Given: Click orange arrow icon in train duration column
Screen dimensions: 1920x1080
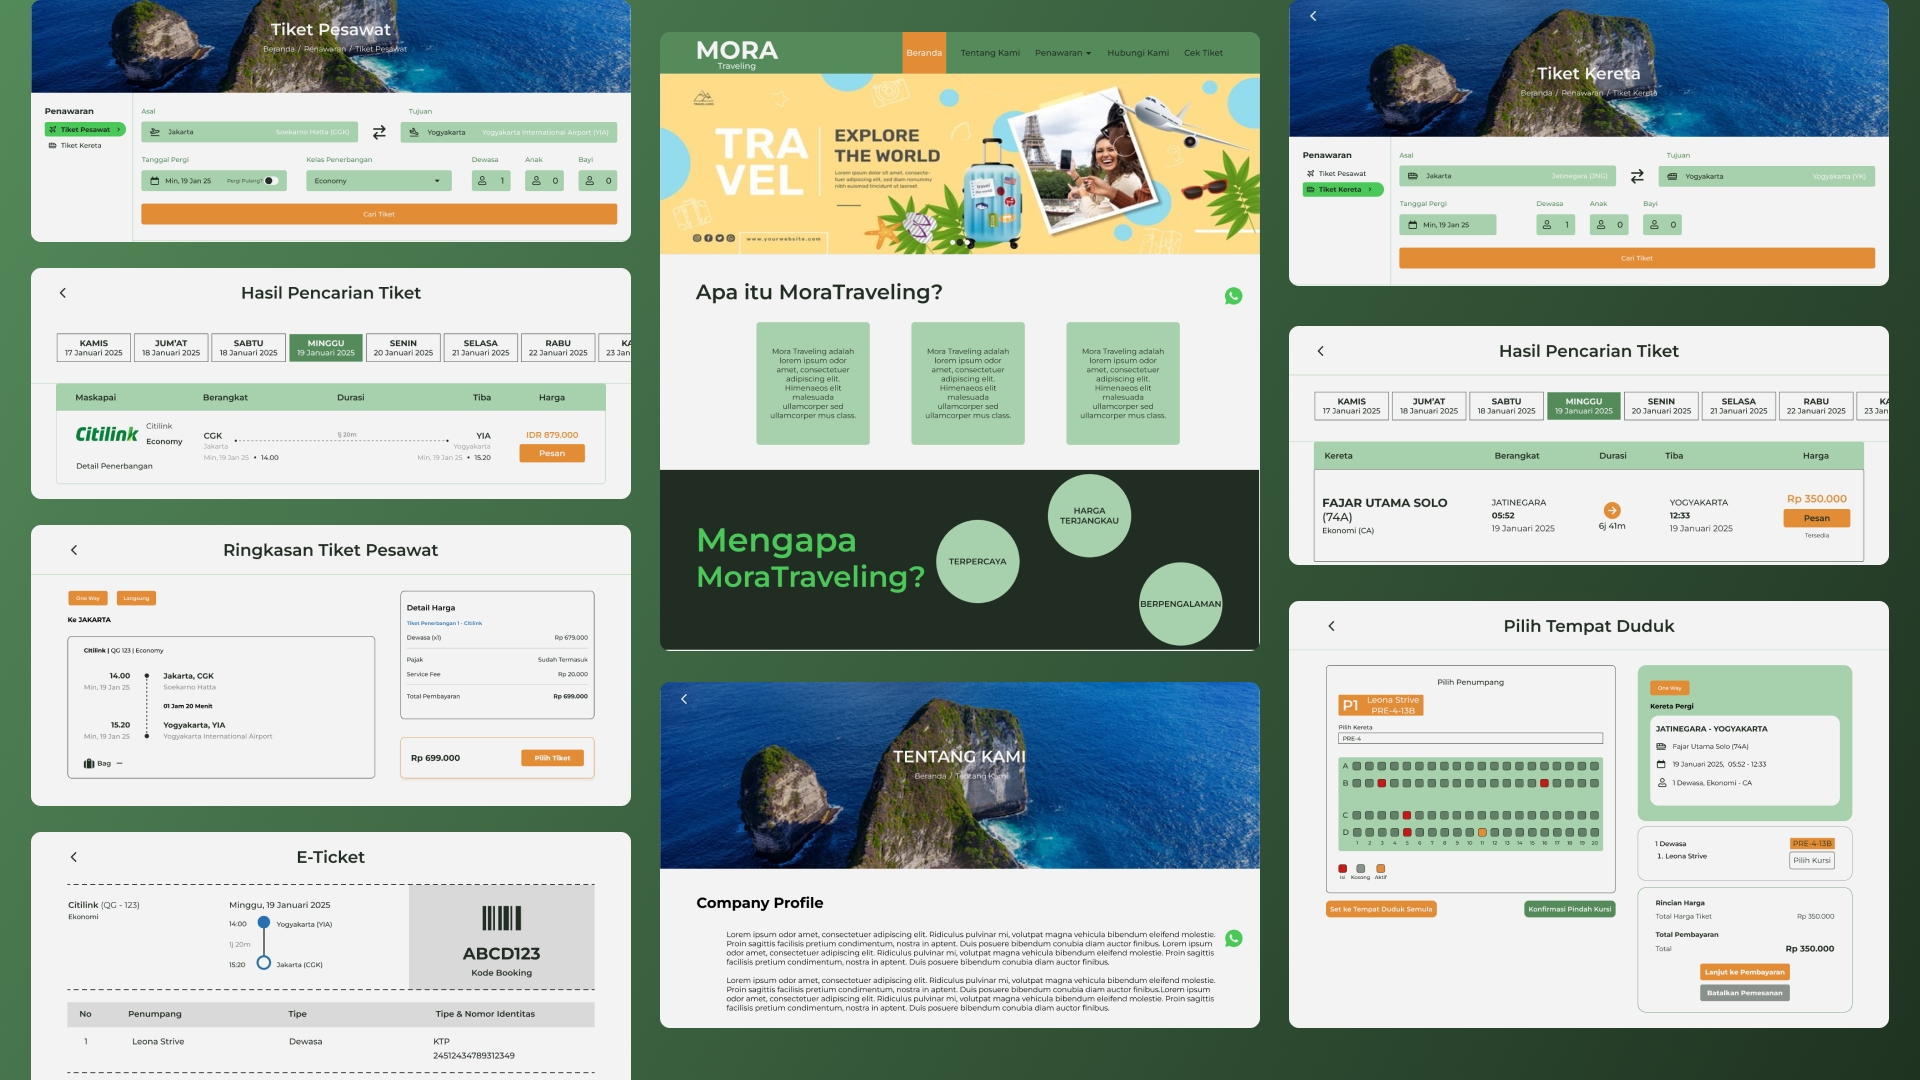Looking at the screenshot, I should click(1611, 510).
